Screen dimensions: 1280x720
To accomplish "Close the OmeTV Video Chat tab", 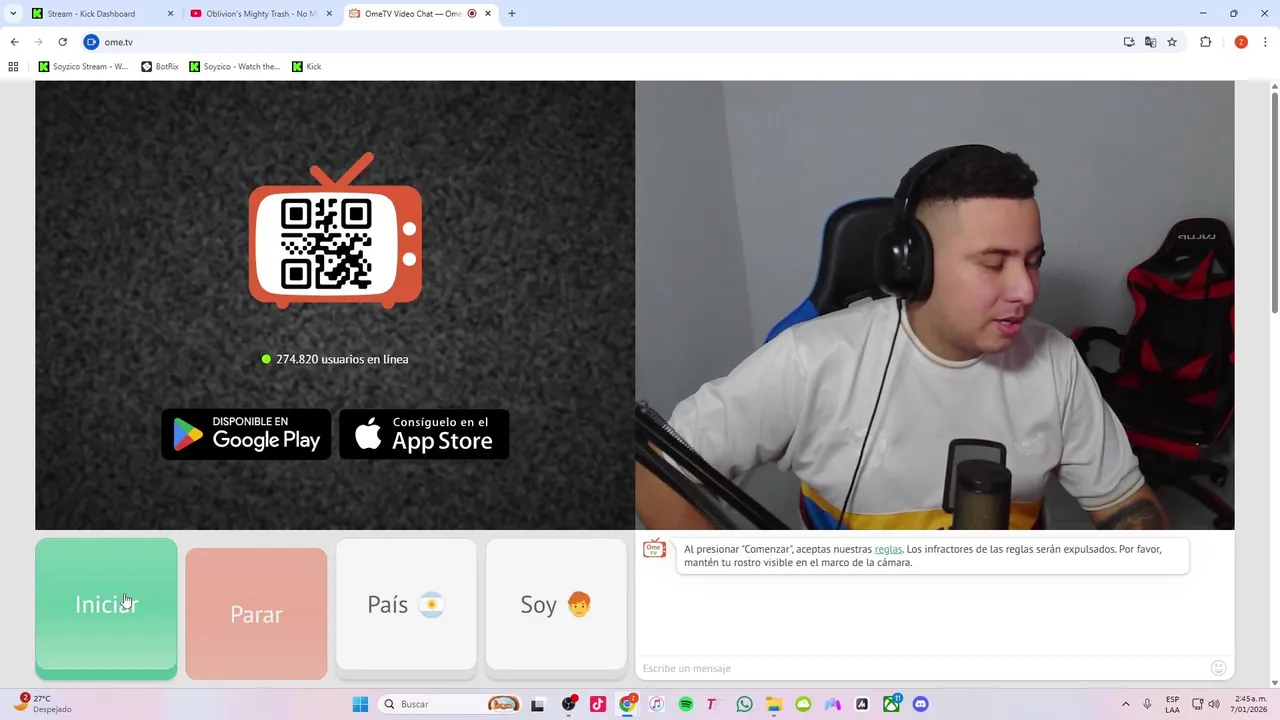I will coord(488,14).
